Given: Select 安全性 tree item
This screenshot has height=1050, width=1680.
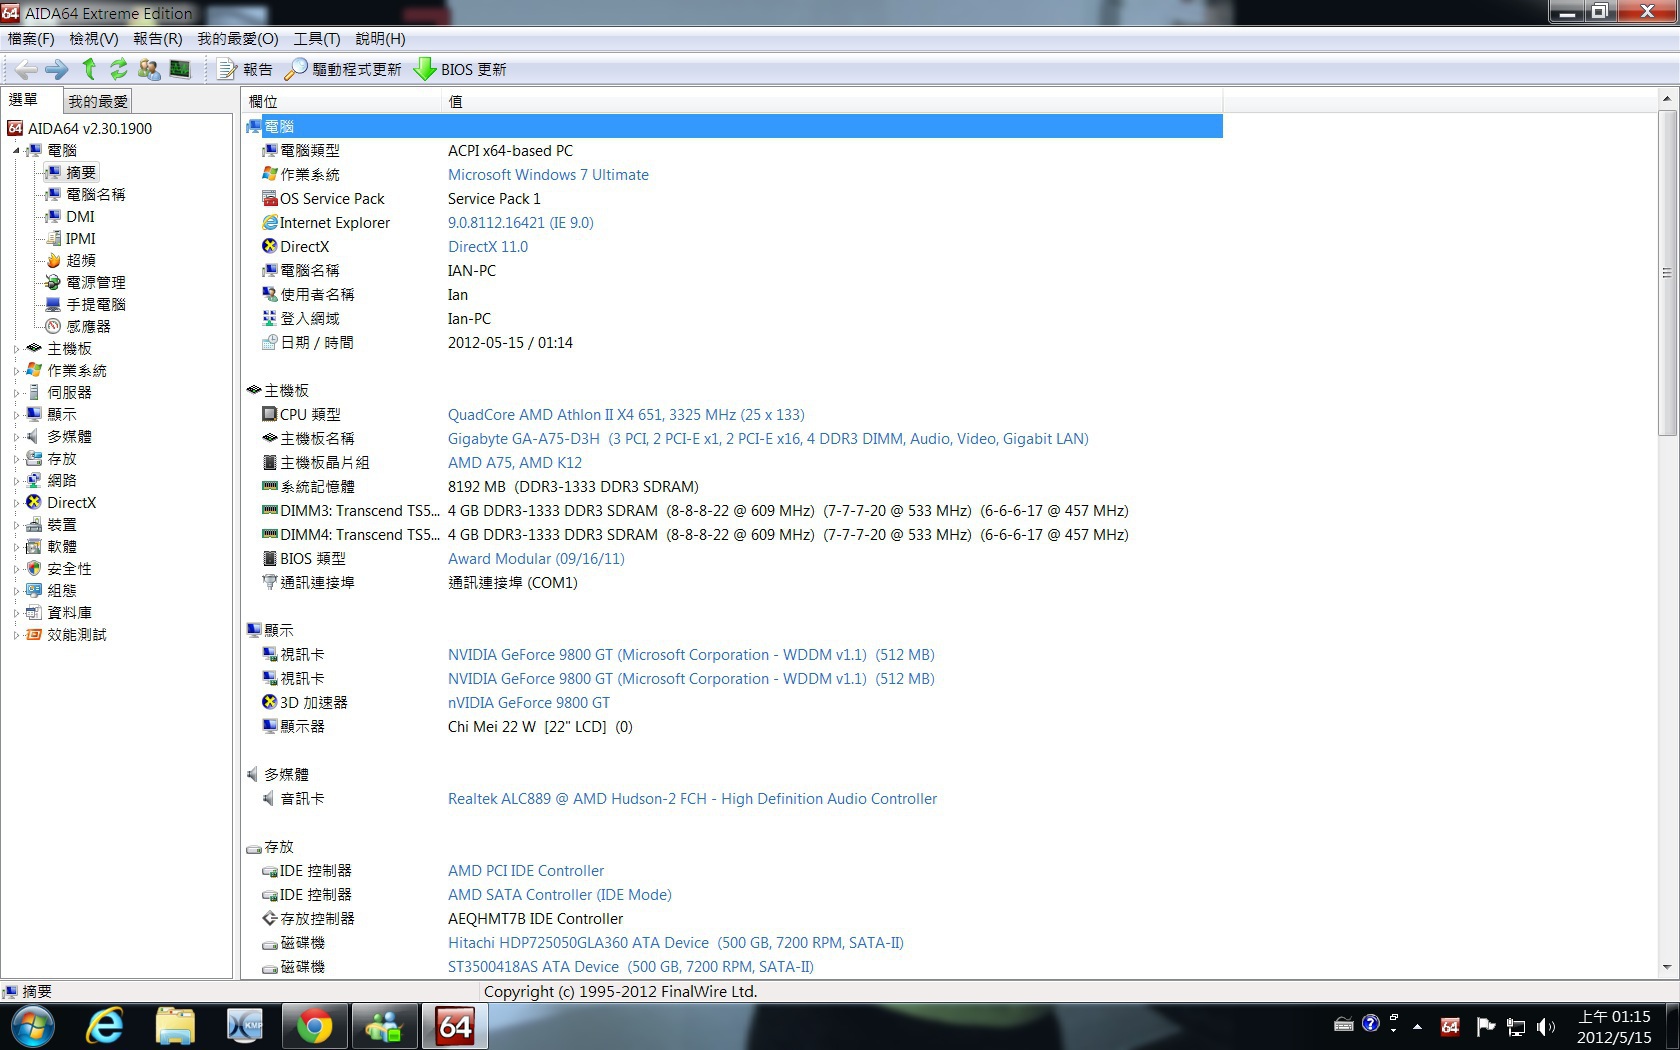Looking at the screenshot, I should tap(69, 569).
